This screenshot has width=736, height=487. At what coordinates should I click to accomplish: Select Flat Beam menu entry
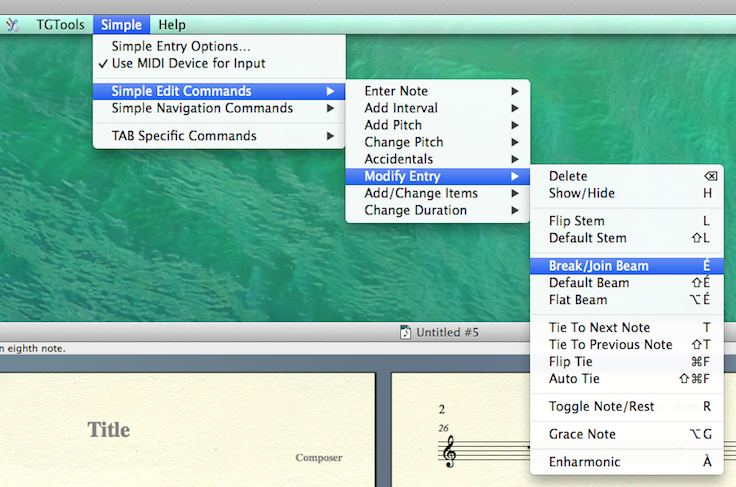(578, 300)
